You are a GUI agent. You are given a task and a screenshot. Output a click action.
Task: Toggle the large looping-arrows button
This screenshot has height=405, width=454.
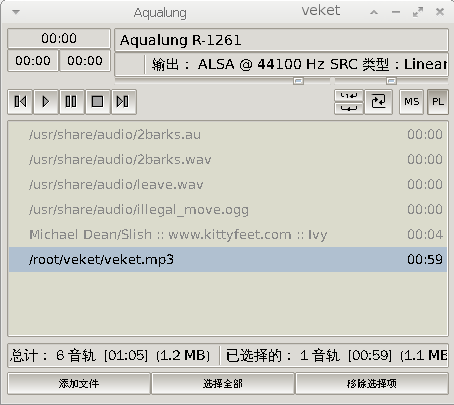(378, 102)
